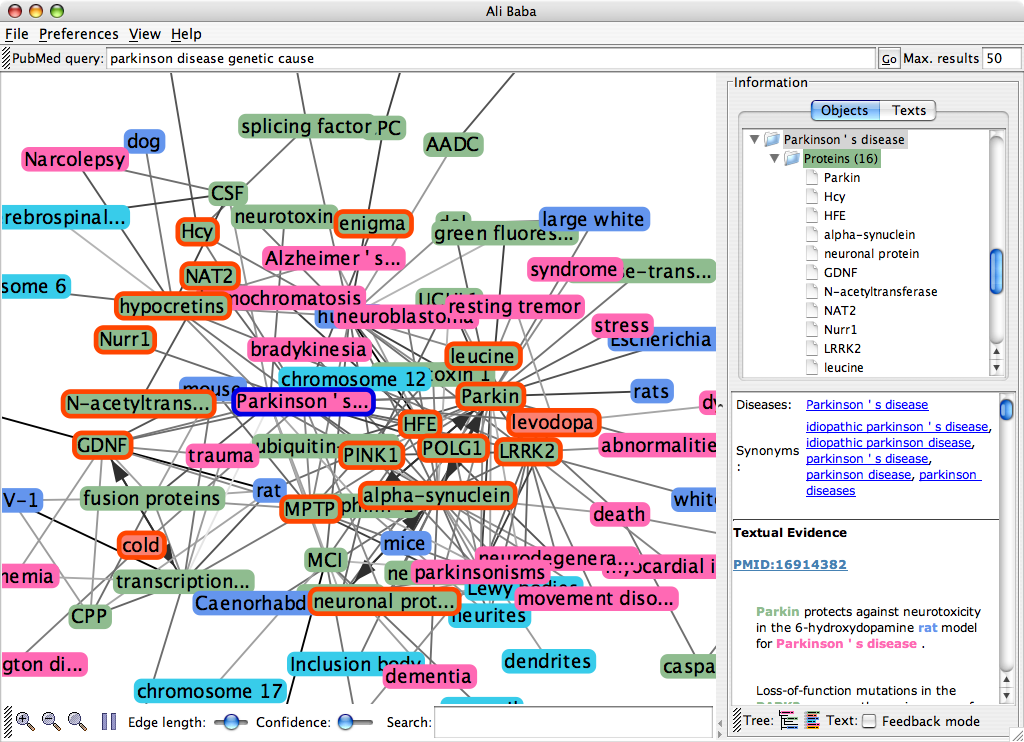Click the second Tree view icon
This screenshot has height=742, width=1024.
812,720
